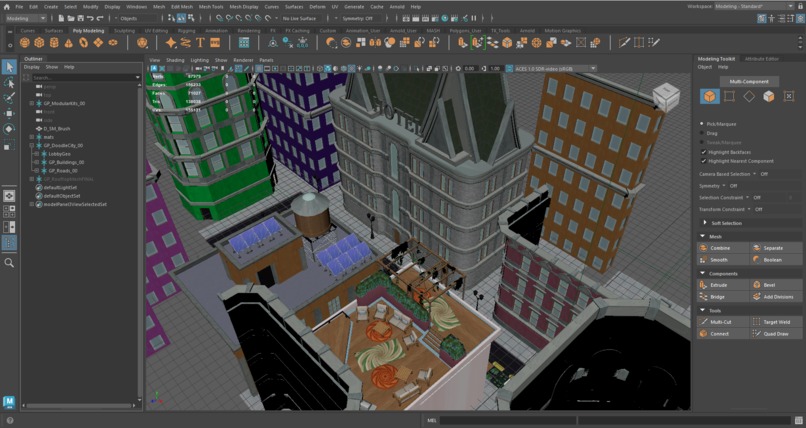Click the Multi-Cut knife shelf icon
Viewport: 806px width, 428px height.
point(624,43)
